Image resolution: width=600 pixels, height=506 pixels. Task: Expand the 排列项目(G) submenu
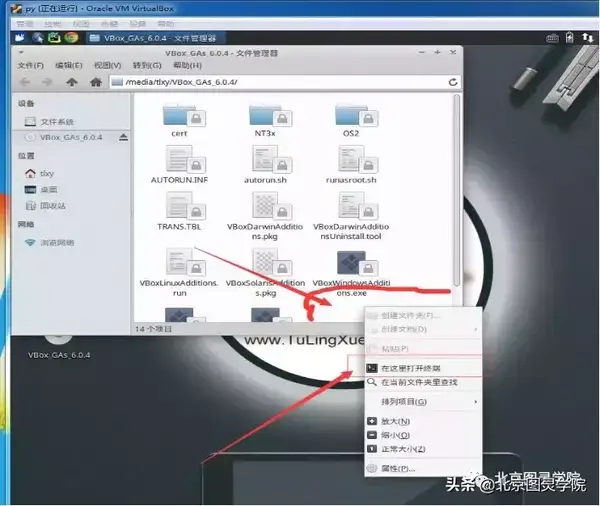point(423,402)
